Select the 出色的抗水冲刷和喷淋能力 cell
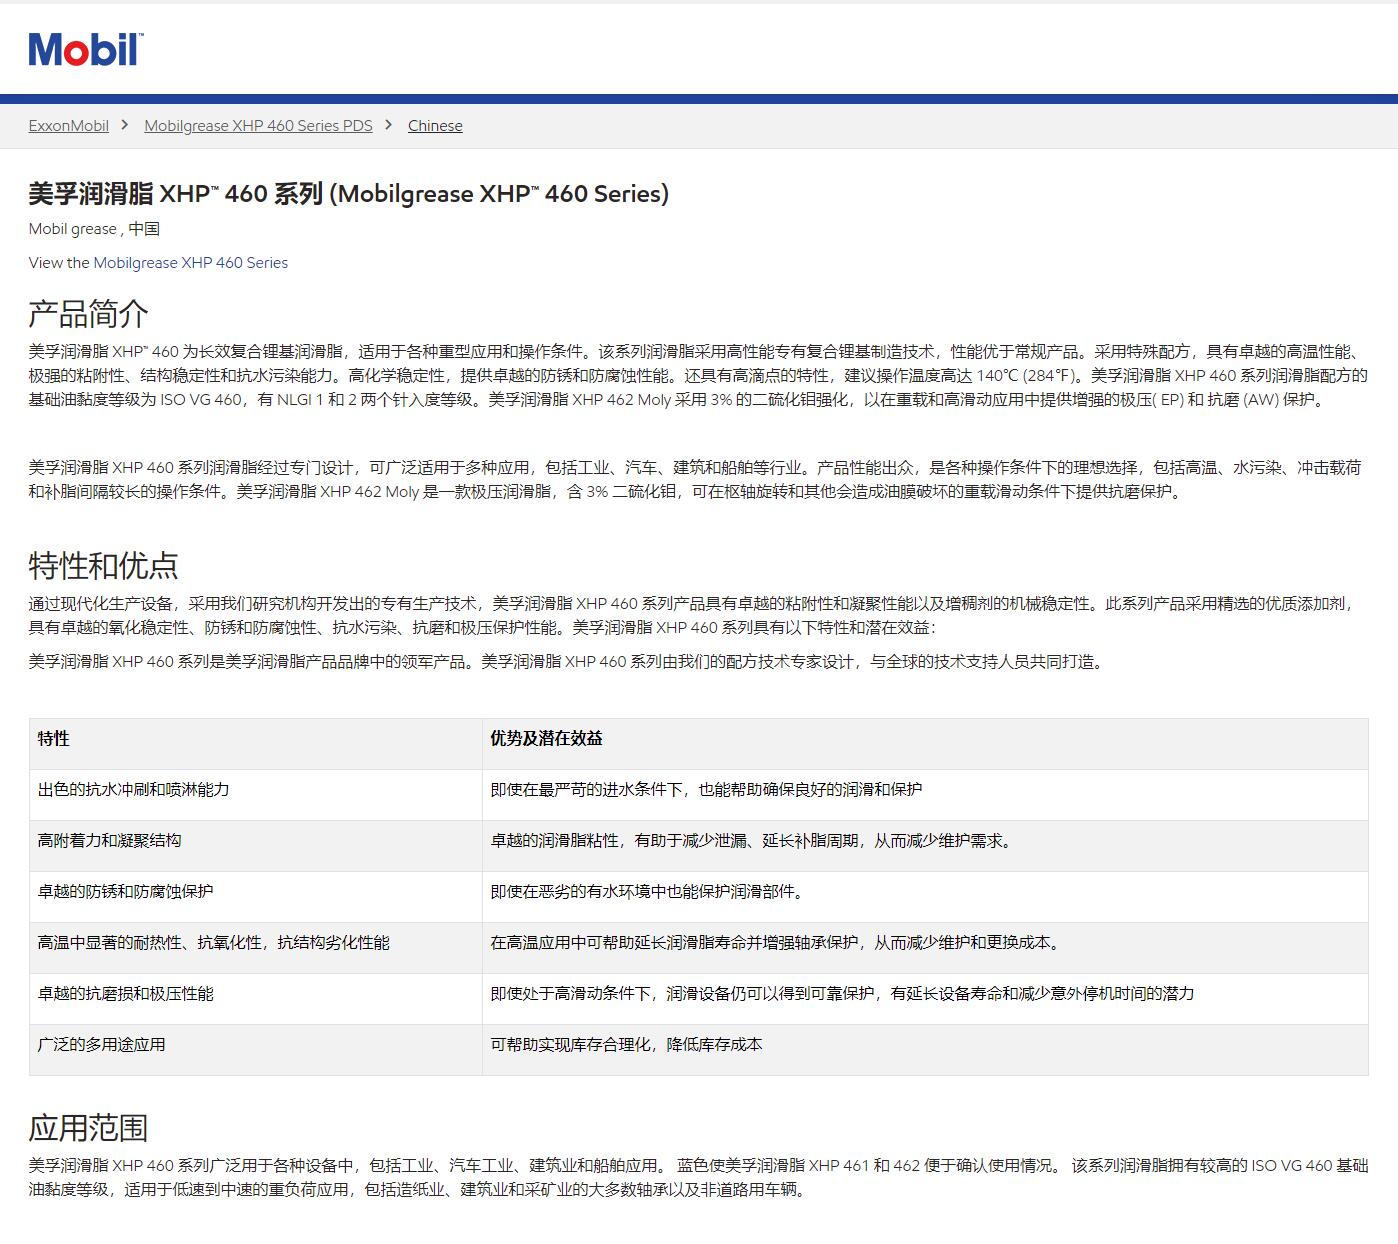The image size is (1398, 1244). tap(256, 795)
